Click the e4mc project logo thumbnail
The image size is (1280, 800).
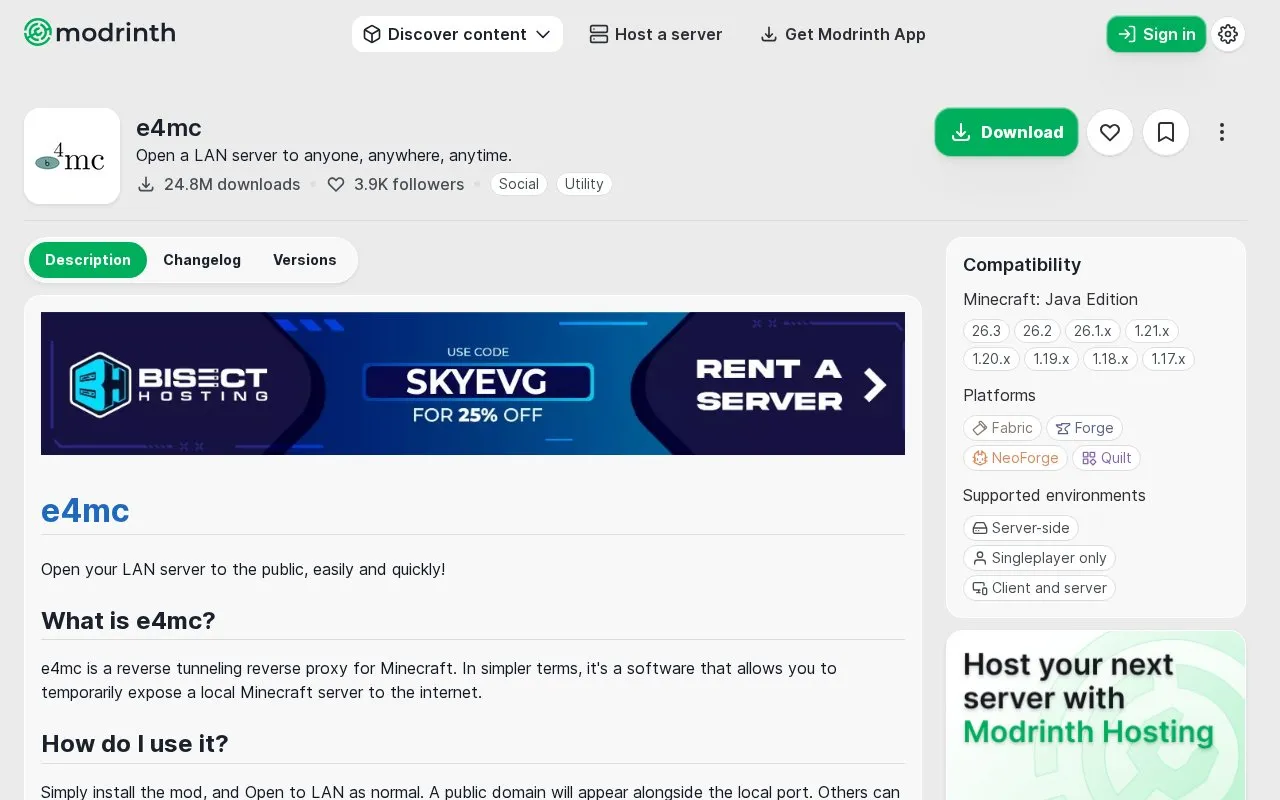72,156
